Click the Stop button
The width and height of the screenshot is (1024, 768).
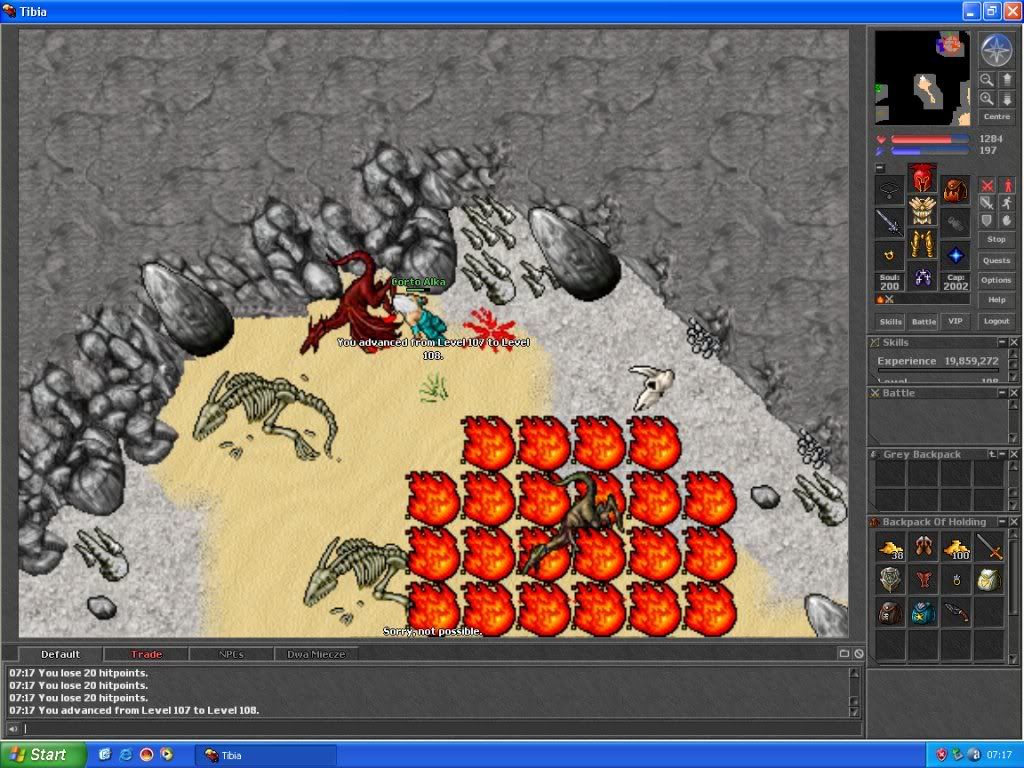click(997, 240)
